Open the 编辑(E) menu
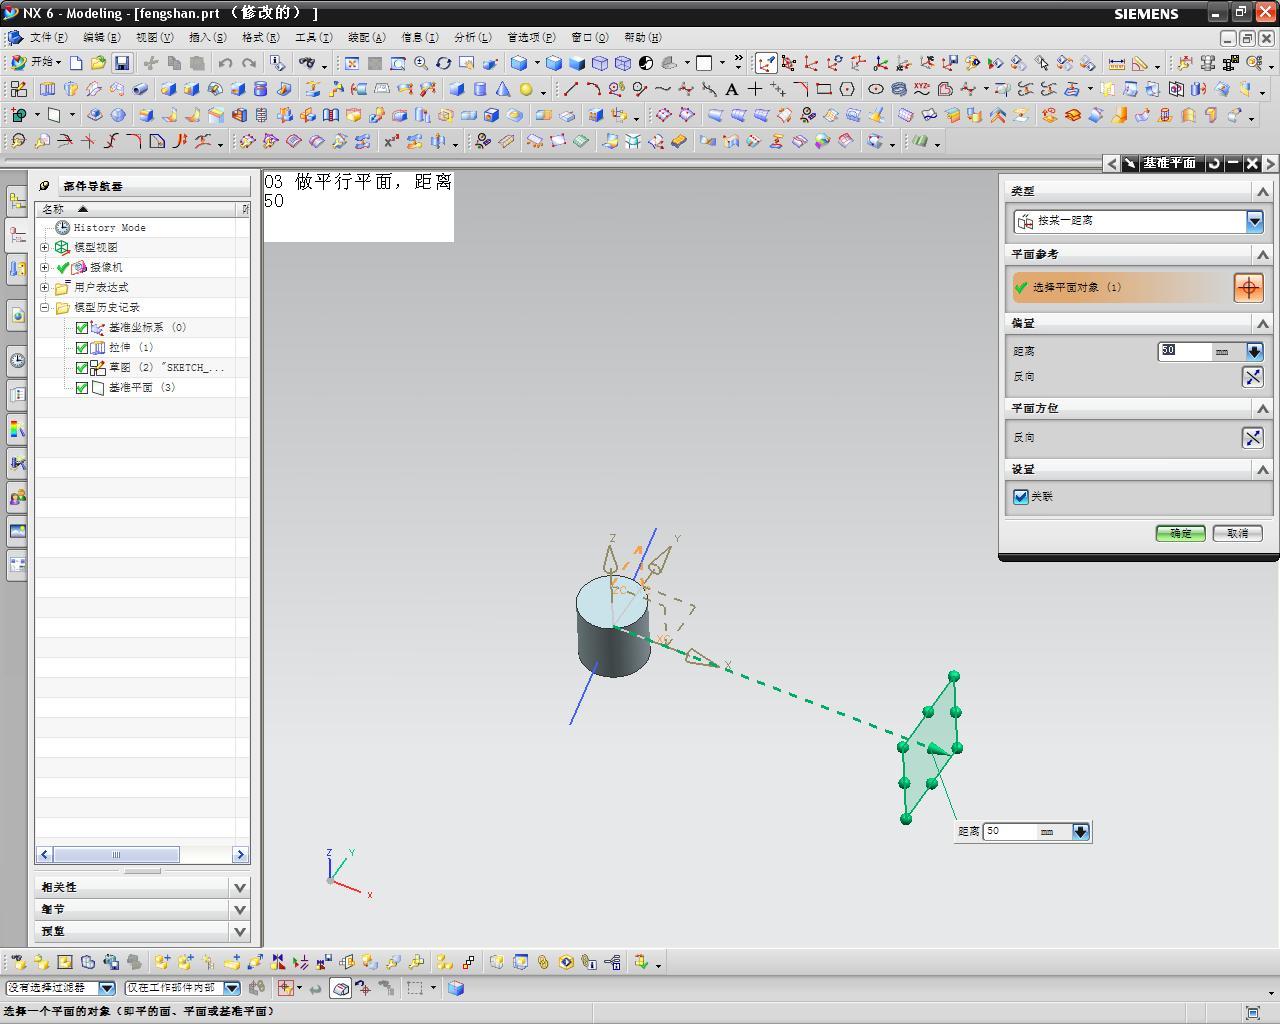Screen dimensions: 1280x1024 pyautogui.click(x=100, y=37)
